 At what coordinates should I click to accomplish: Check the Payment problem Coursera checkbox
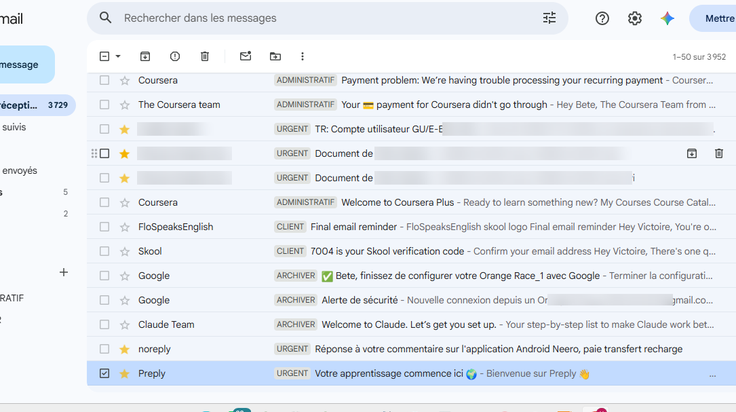coord(104,80)
